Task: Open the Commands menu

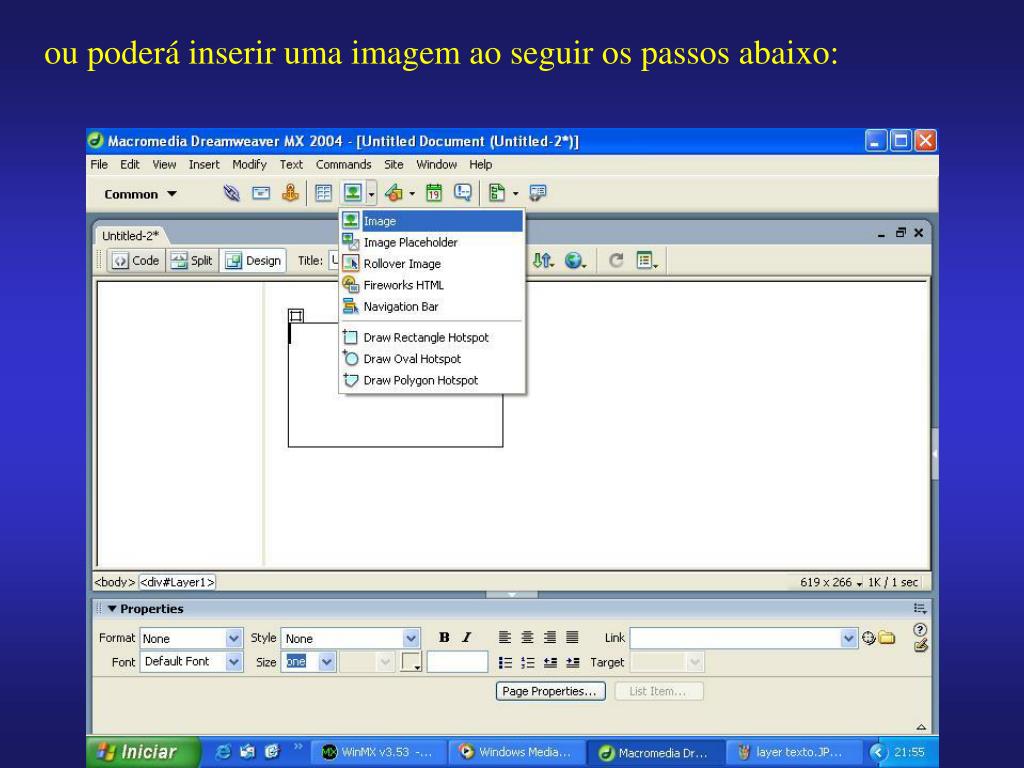Action: [344, 165]
